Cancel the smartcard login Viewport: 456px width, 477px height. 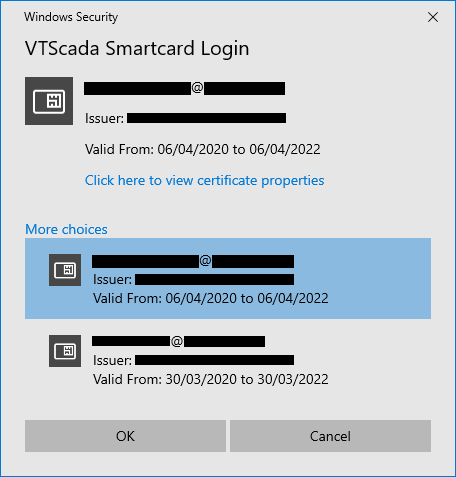coord(330,436)
